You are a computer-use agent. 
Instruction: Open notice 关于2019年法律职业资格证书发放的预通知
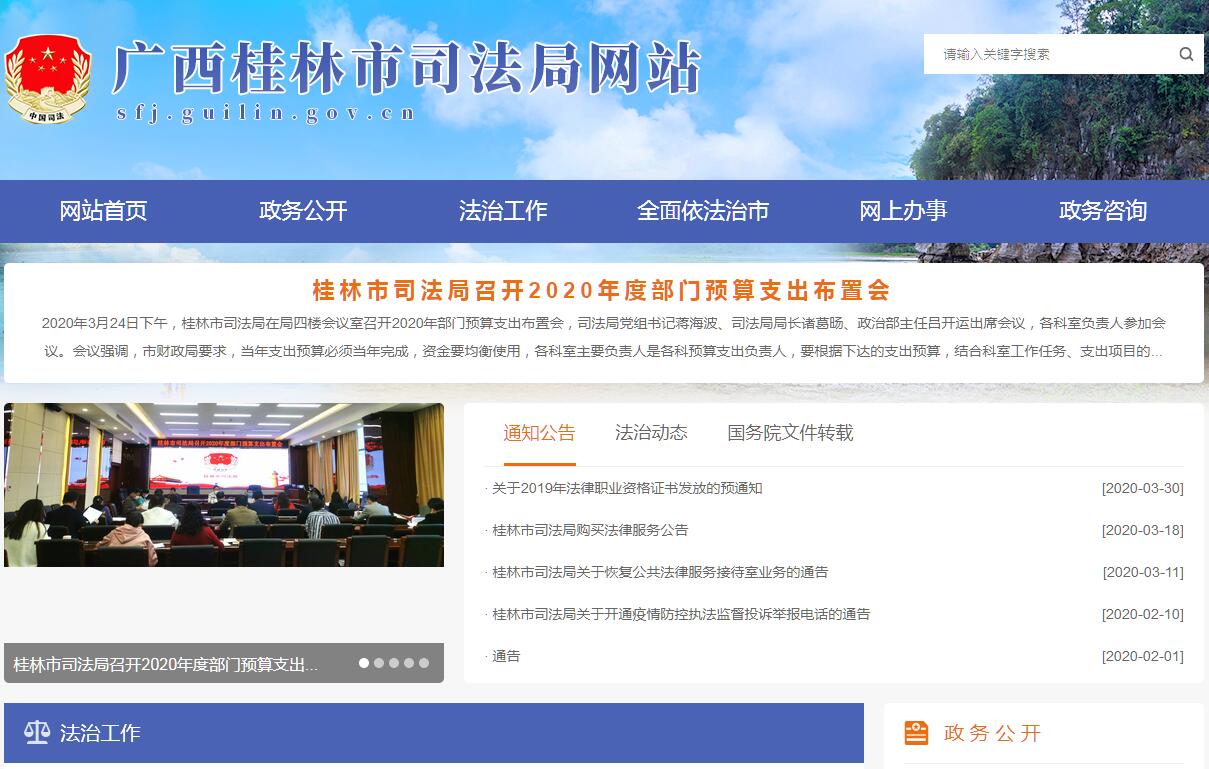[627, 488]
